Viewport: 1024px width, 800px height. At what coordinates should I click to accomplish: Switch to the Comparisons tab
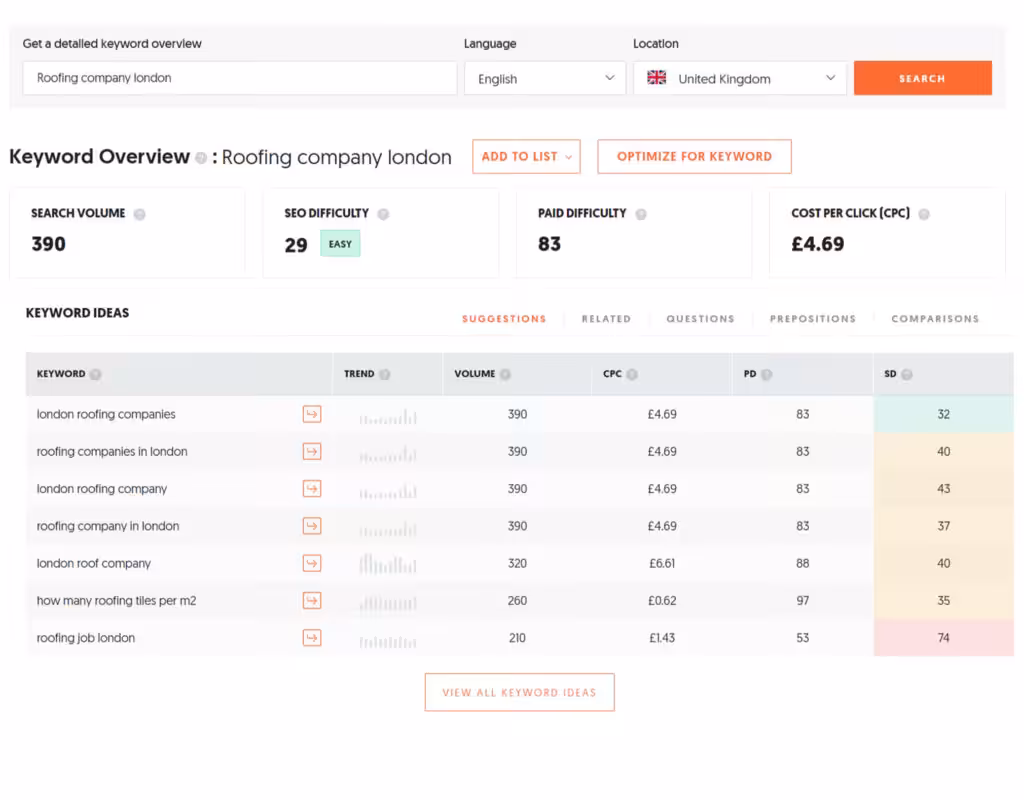coord(935,319)
